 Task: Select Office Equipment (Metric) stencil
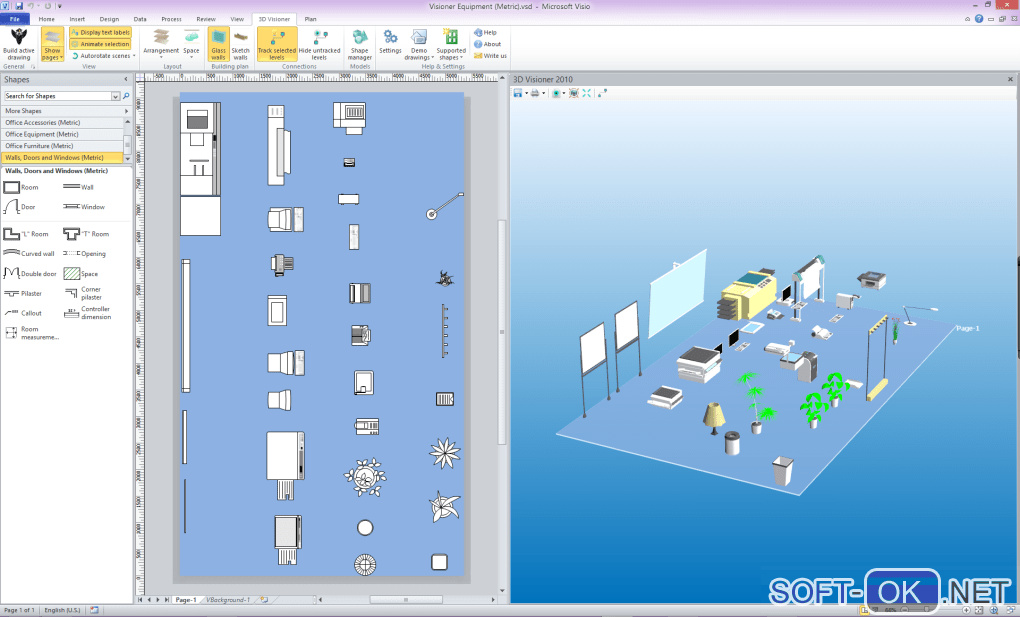pyautogui.click(x=62, y=134)
